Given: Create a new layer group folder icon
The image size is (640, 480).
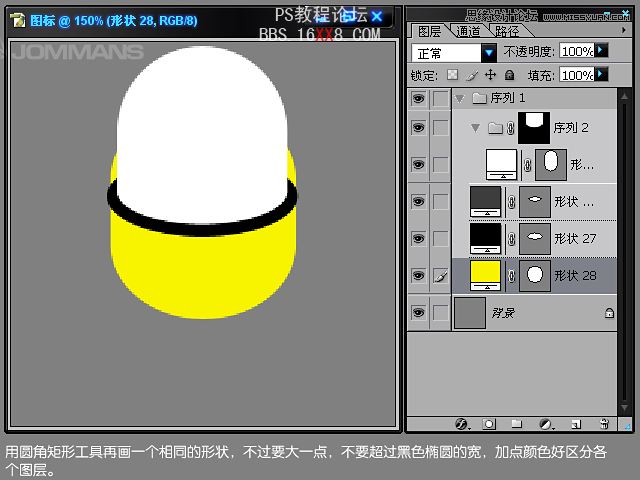Looking at the screenshot, I should click(518, 424).
